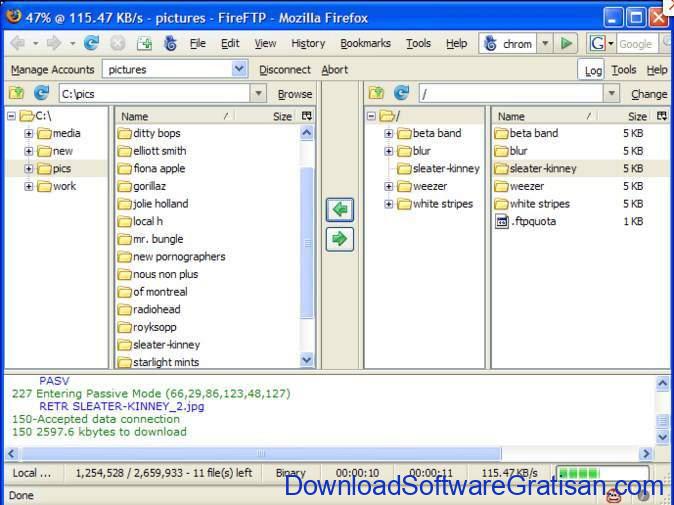This screenshot has height=505, width=674.
Task: Open the chrom field dropdown arrow
Action: tap(545, 43)
